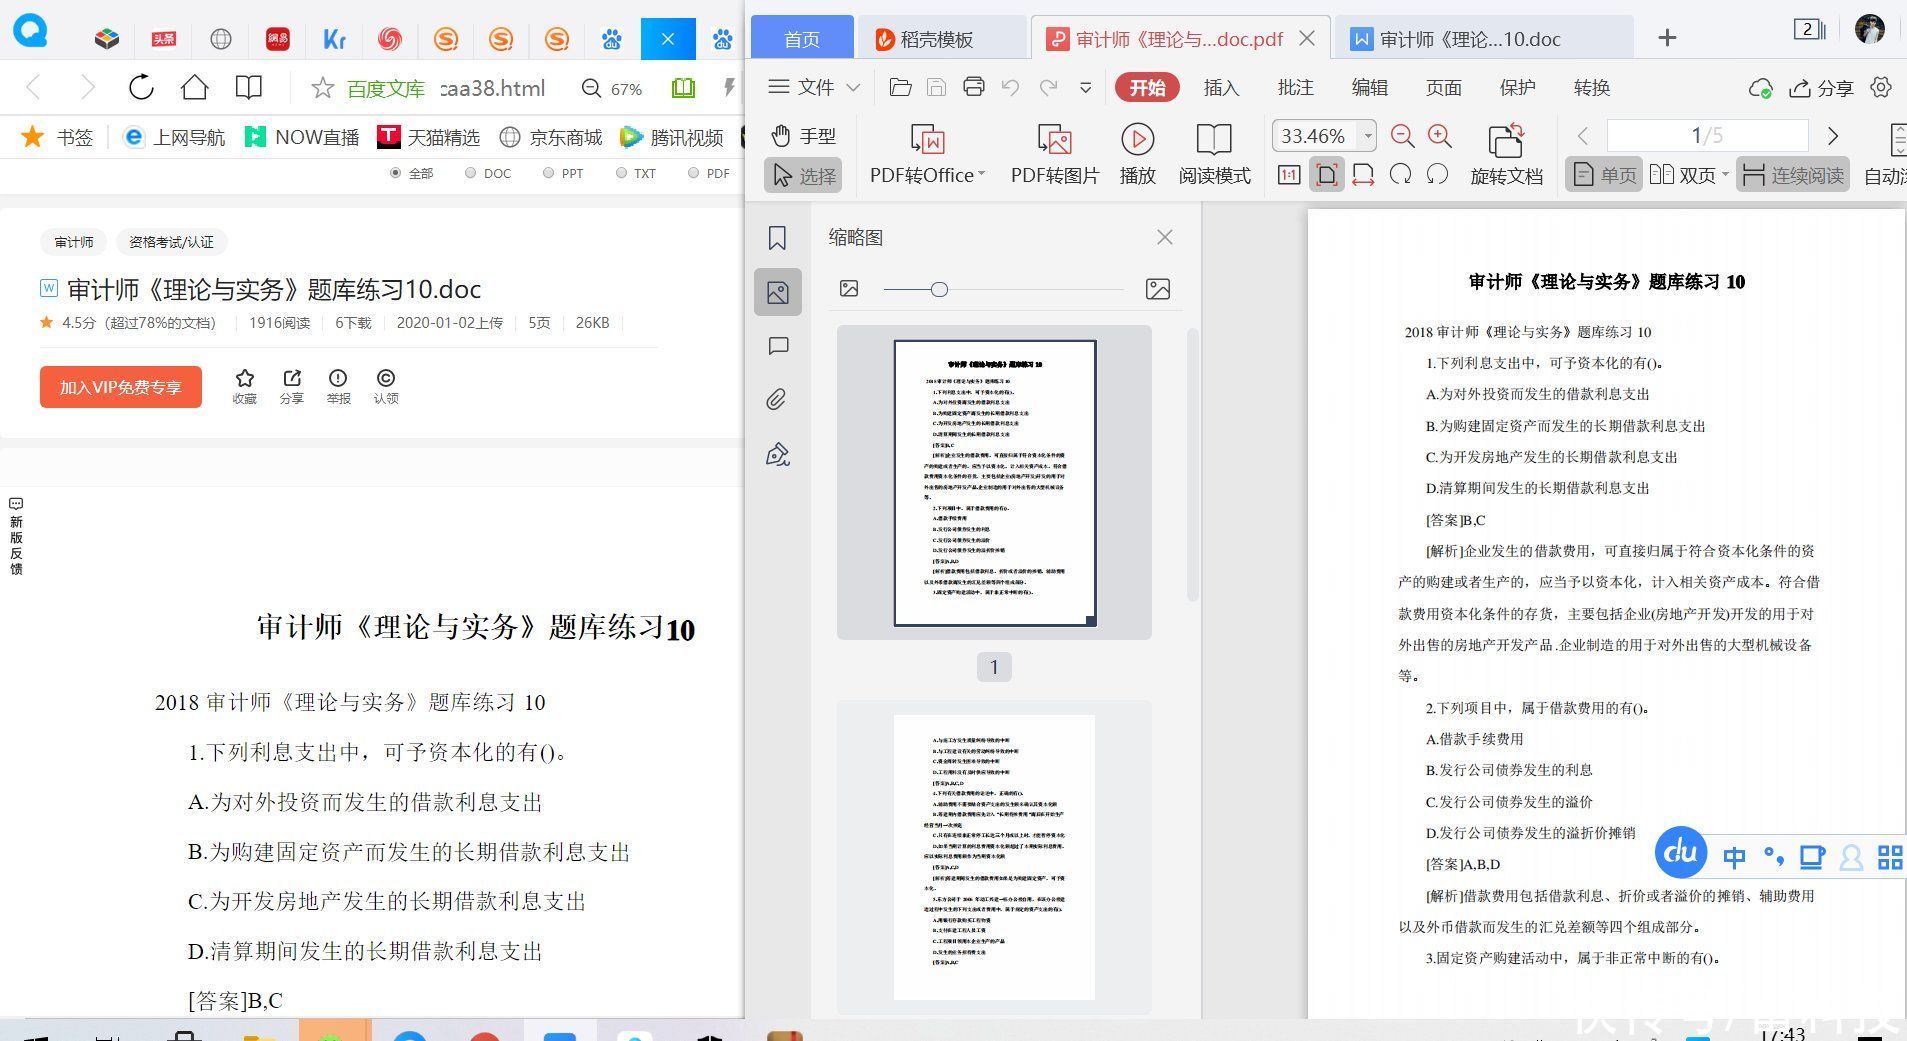Image resolution: width=1907 pixels, height=1041 pixels.
Task: Click 分享 share button in WPS
Action: pyautogui.click(x=1821, y=88)
